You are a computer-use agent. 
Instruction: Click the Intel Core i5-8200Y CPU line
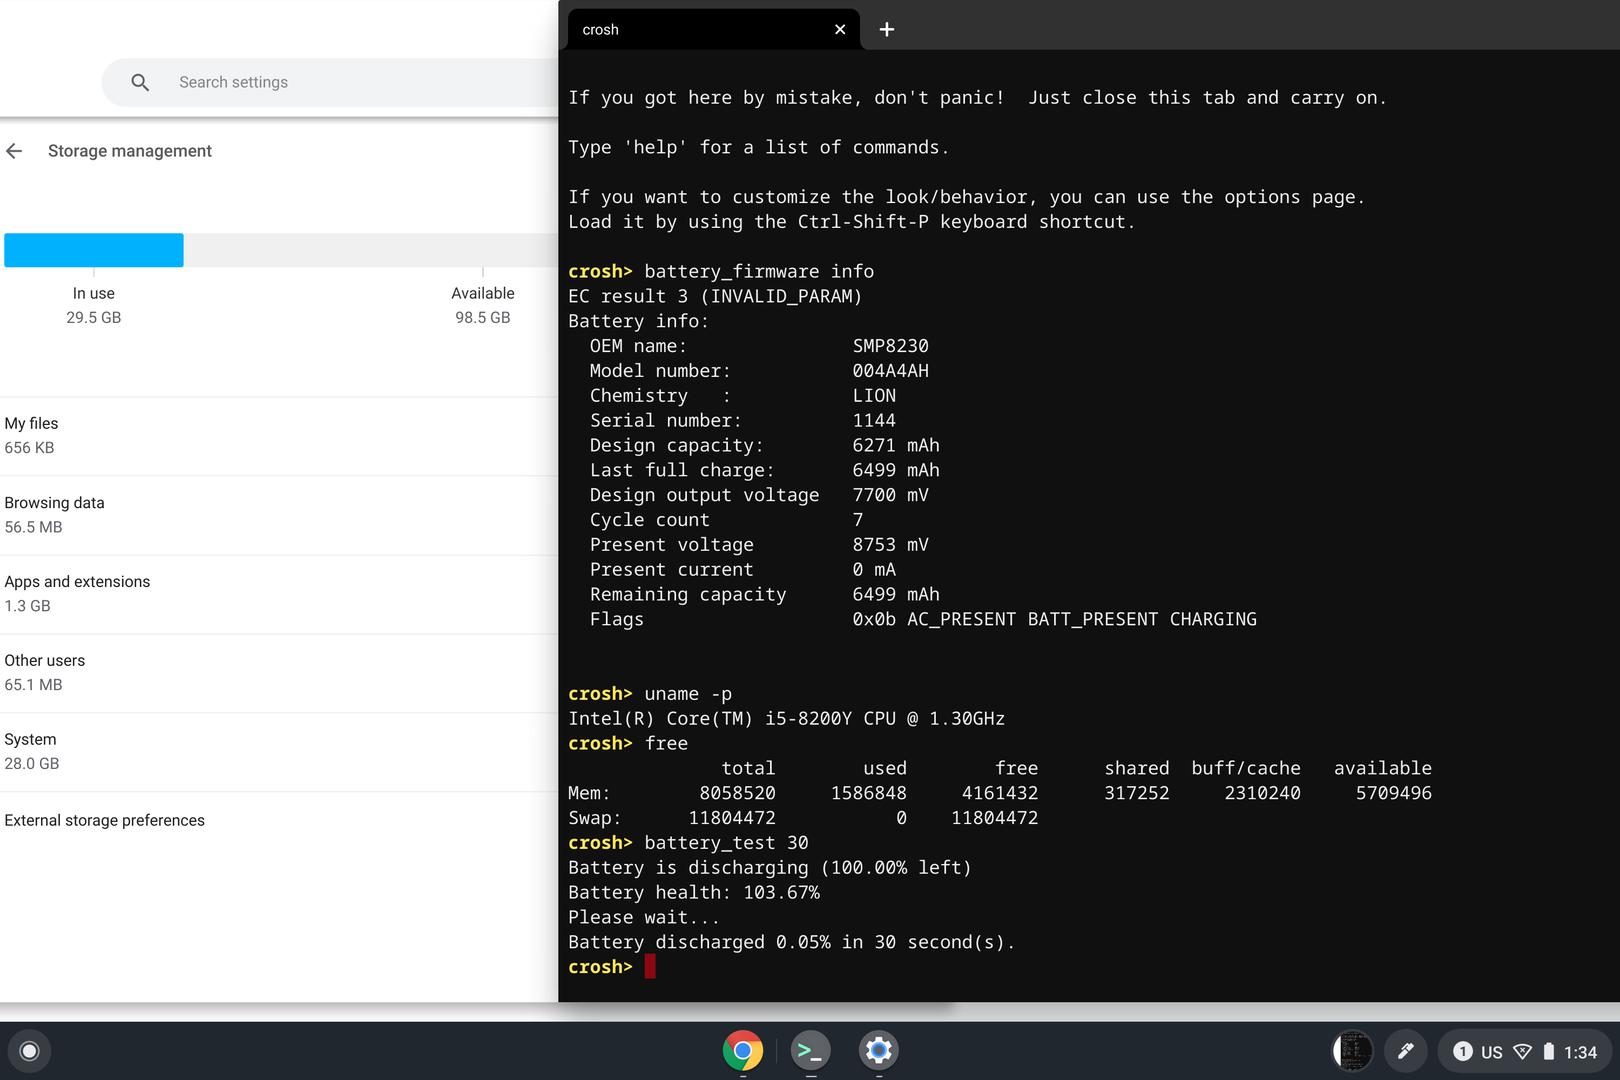coord(786,718)
